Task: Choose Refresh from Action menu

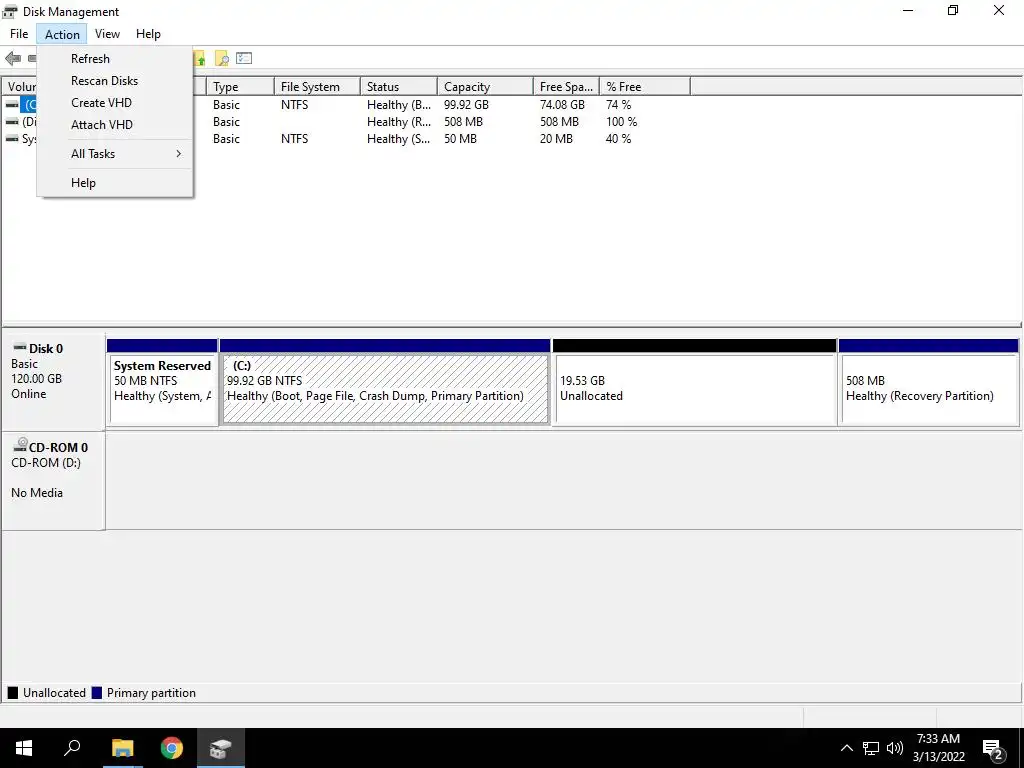Action: tap(115, 59)
